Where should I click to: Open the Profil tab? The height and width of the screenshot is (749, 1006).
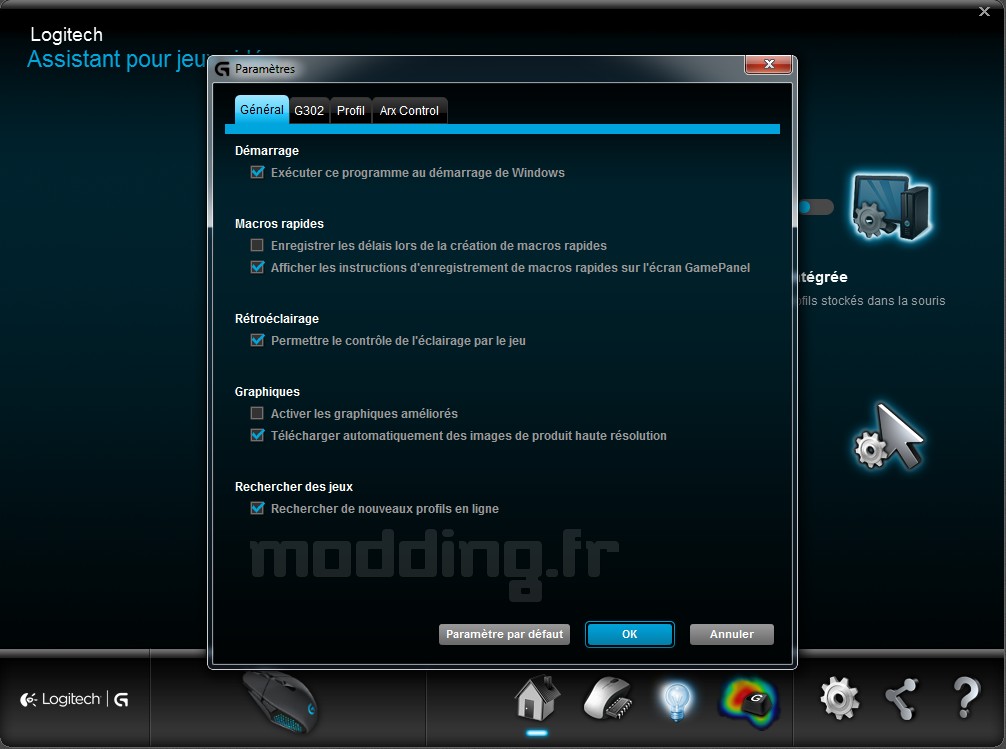(351, 110)
